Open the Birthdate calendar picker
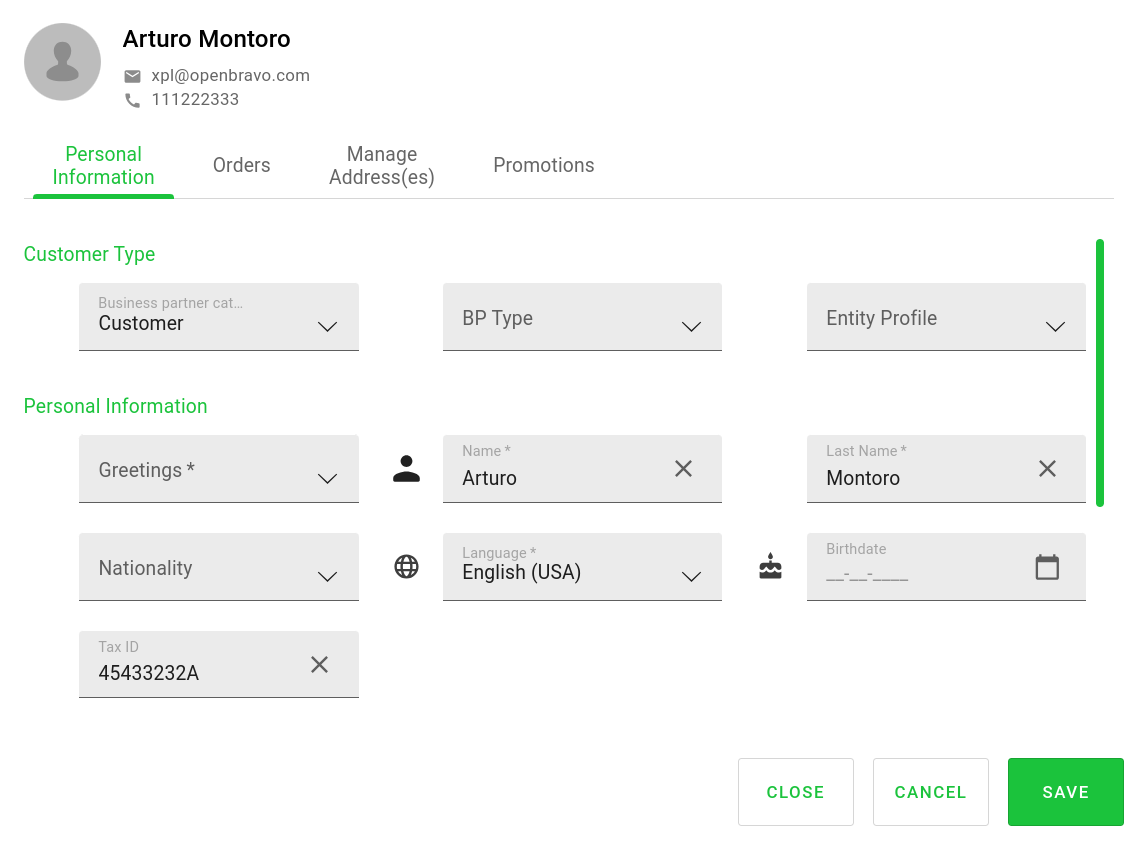The height and width of the screenshot is (841, 1134). point(1047,567)
